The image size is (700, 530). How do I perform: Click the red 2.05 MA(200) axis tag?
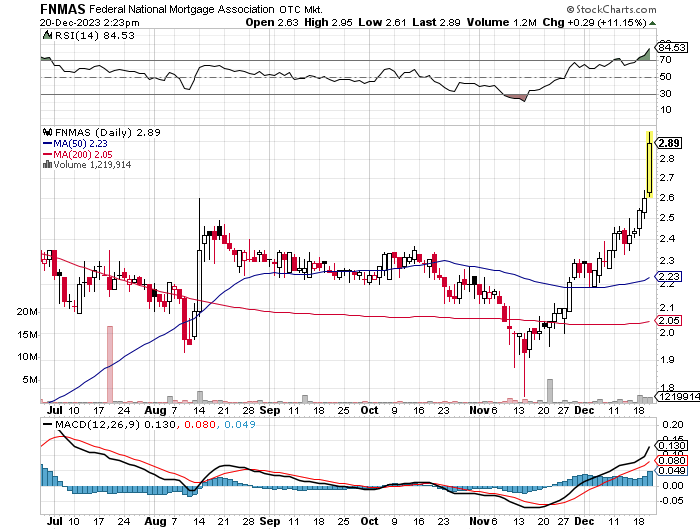[x=668, y=320]
